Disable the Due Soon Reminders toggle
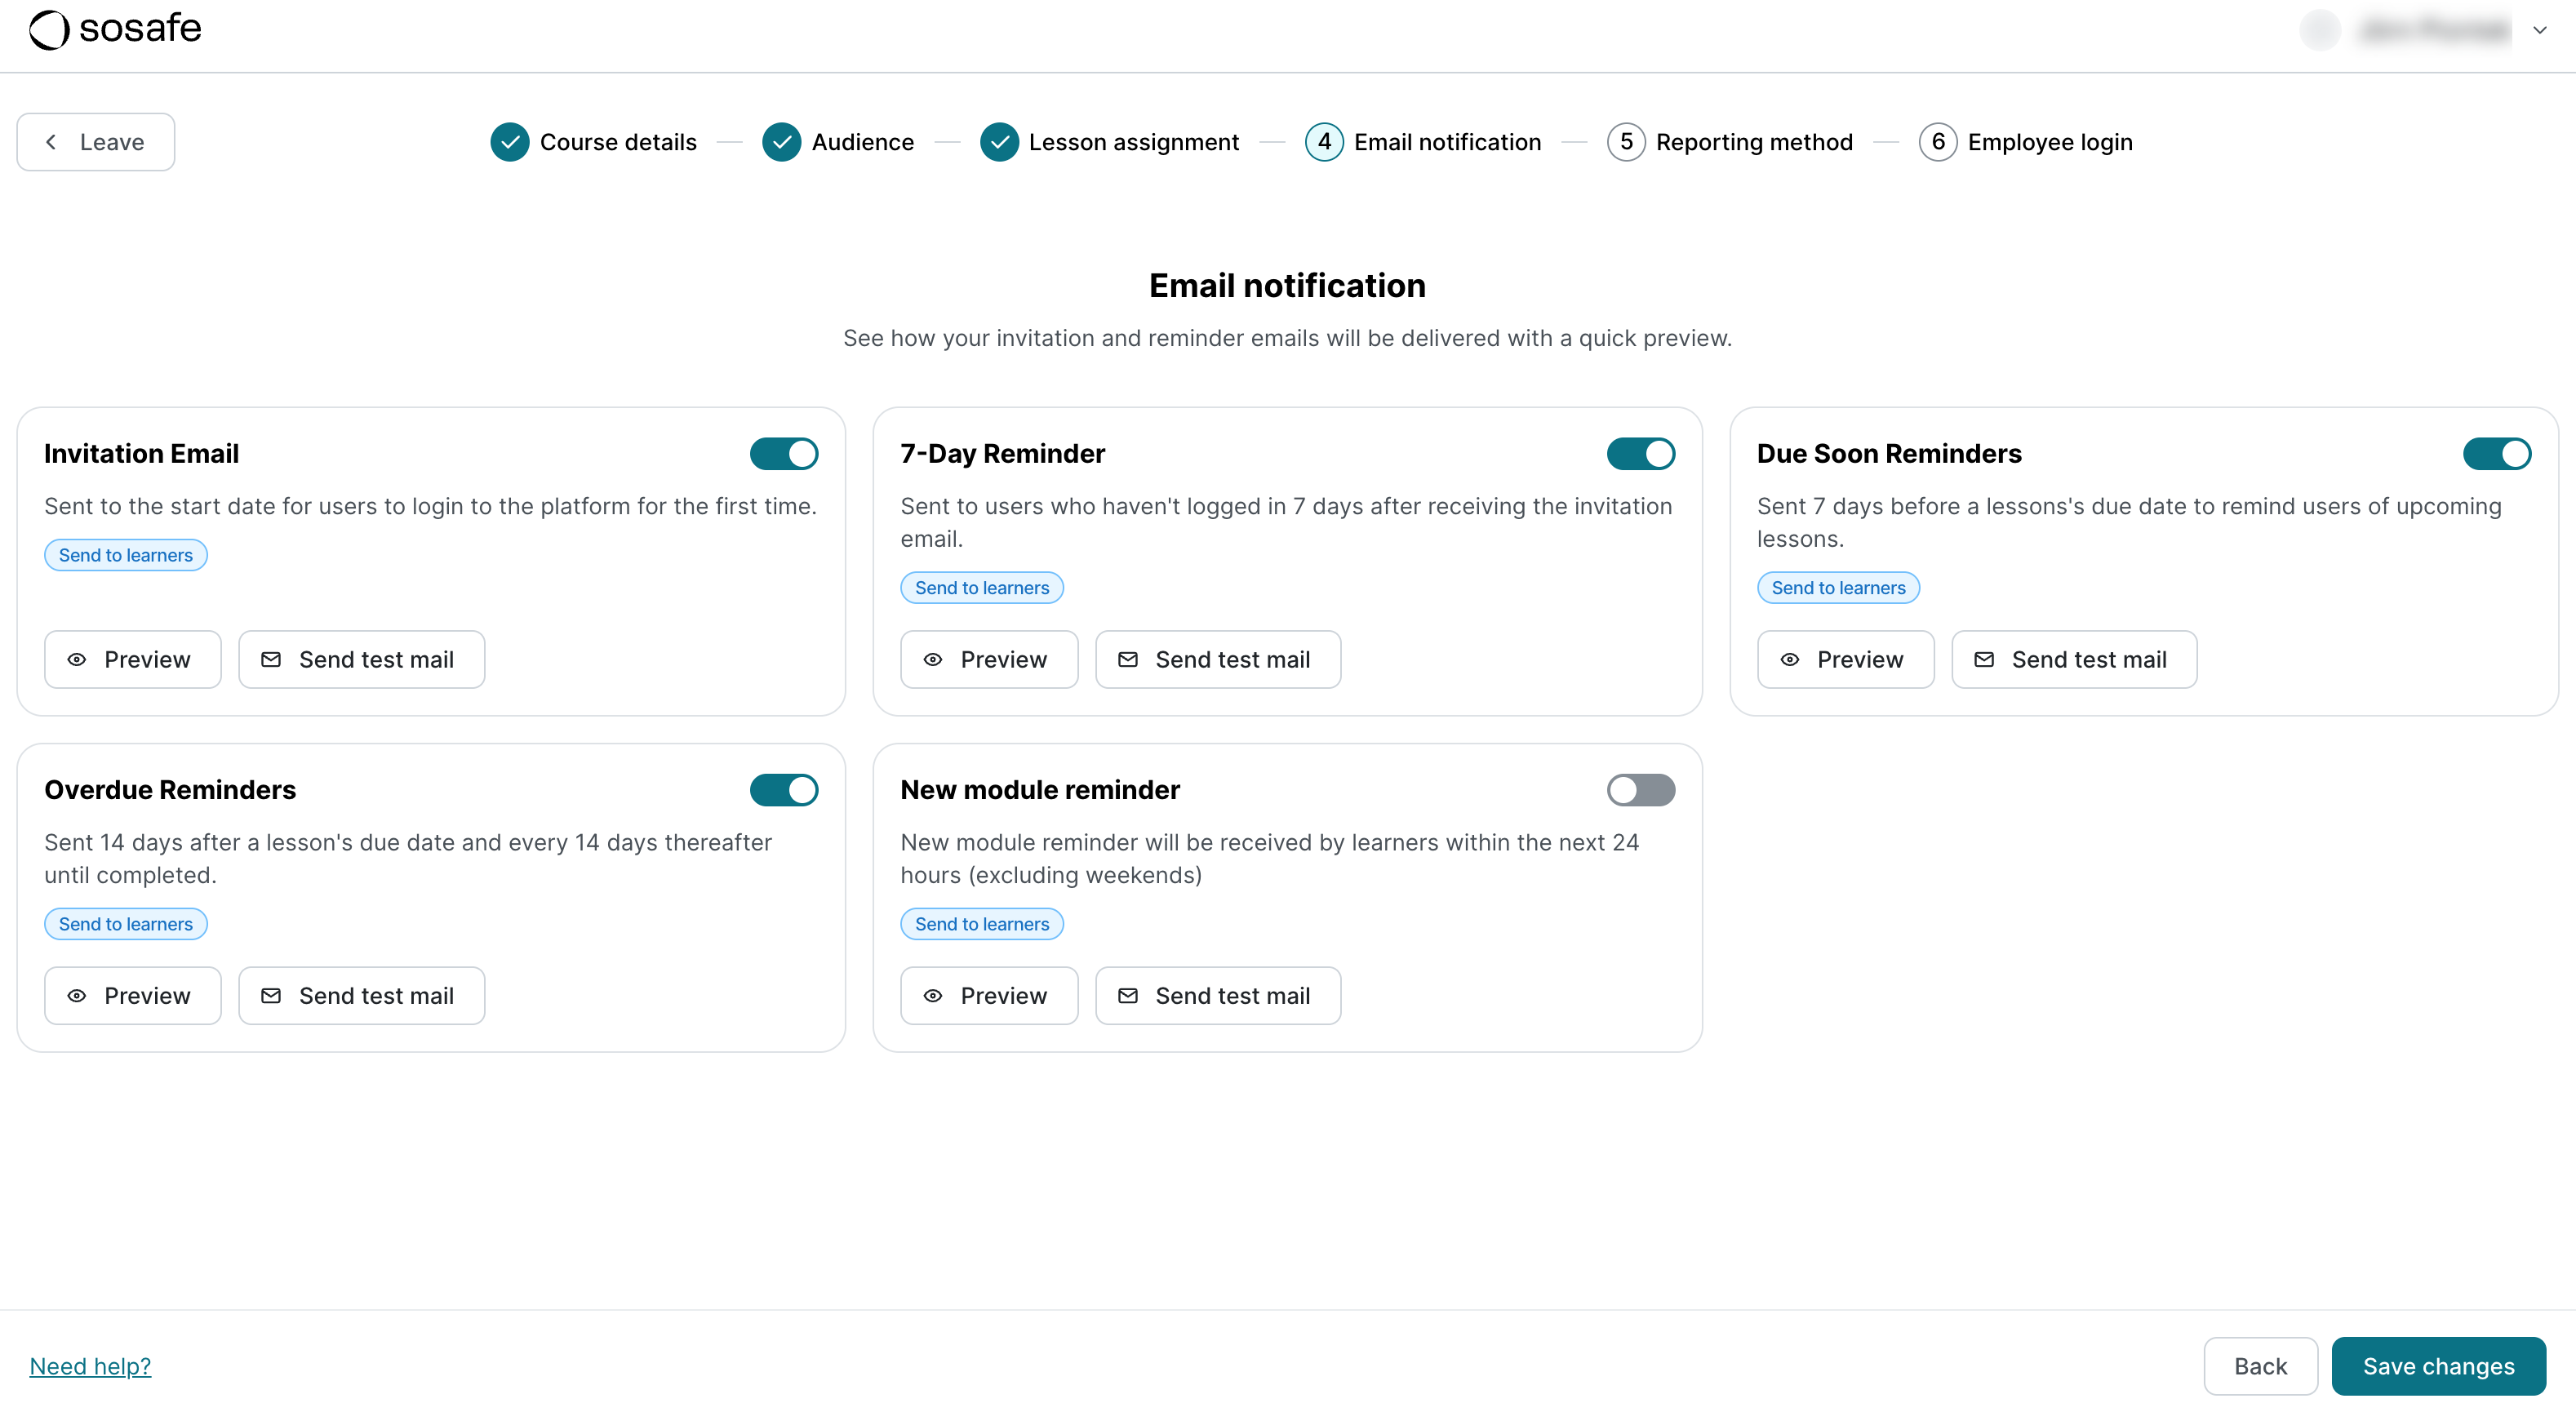Viewport: 2576px width, 1412px height. 2497,454
